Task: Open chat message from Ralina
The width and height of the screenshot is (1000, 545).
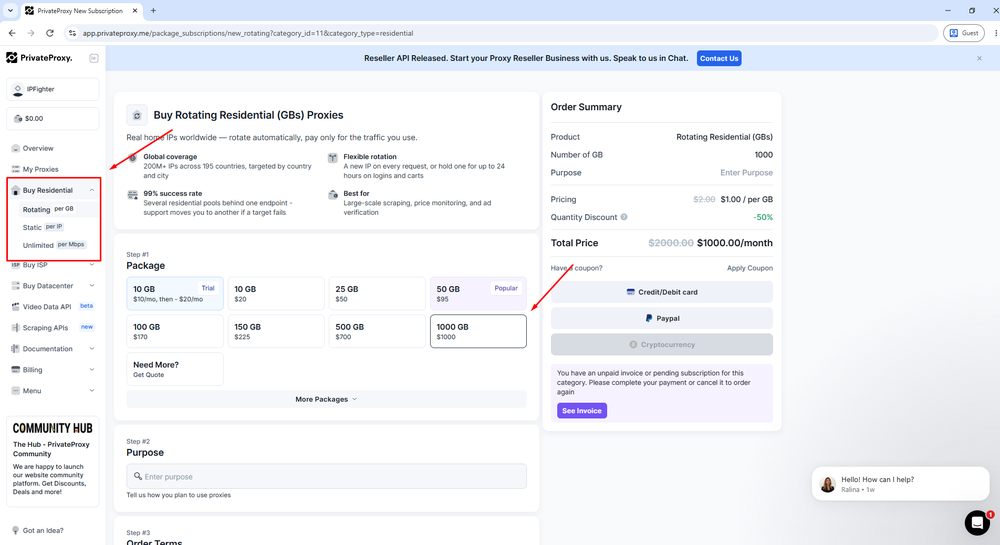Action: point(900,484)
